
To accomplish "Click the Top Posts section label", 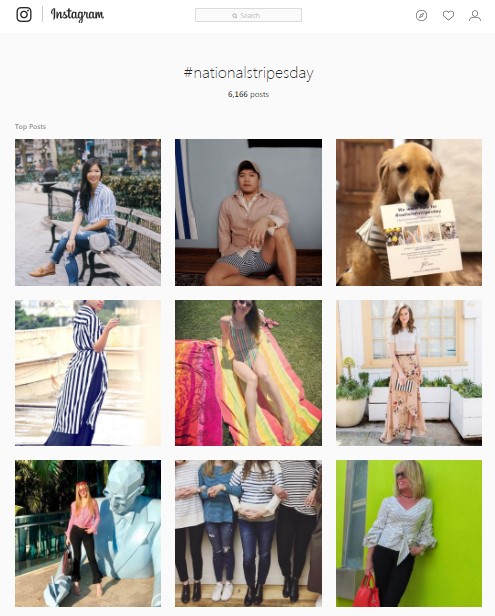I will 30,126.
